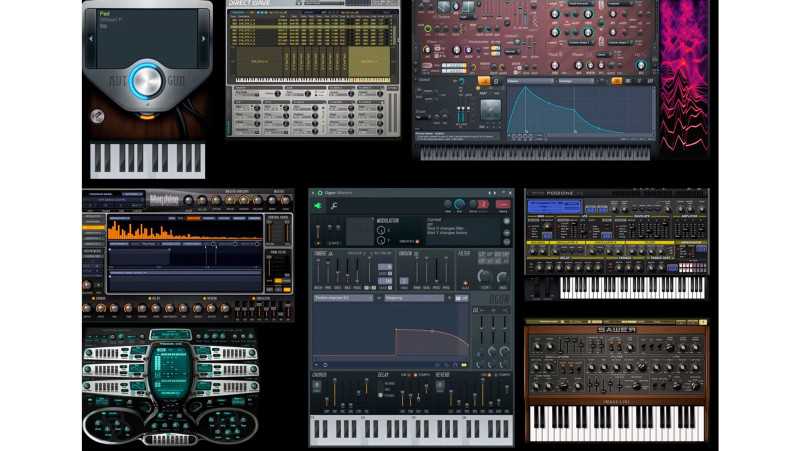Image resolution: width=800 pixels, height=451 pixels.
Task: Play a key on PoiZone's keyboard
Action: click(x=632, y=287)
